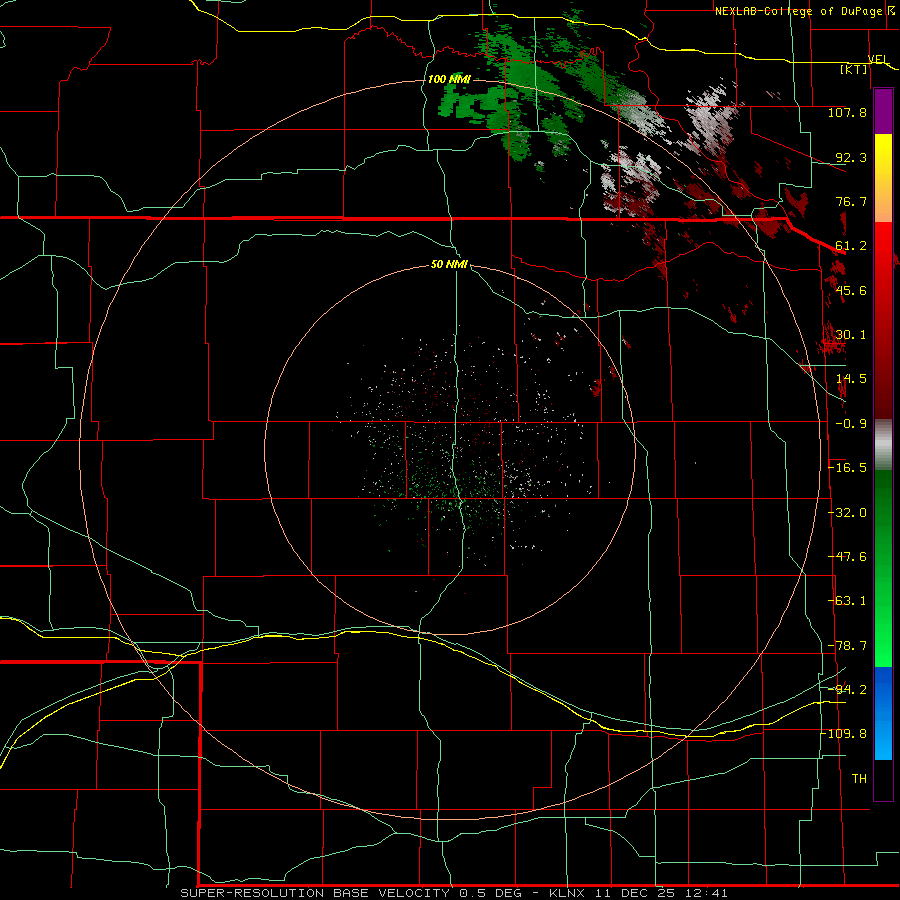The image size is (900, 900).
Task: Click the -109.8 velocity scale value
Action: (x=844, y=734)
